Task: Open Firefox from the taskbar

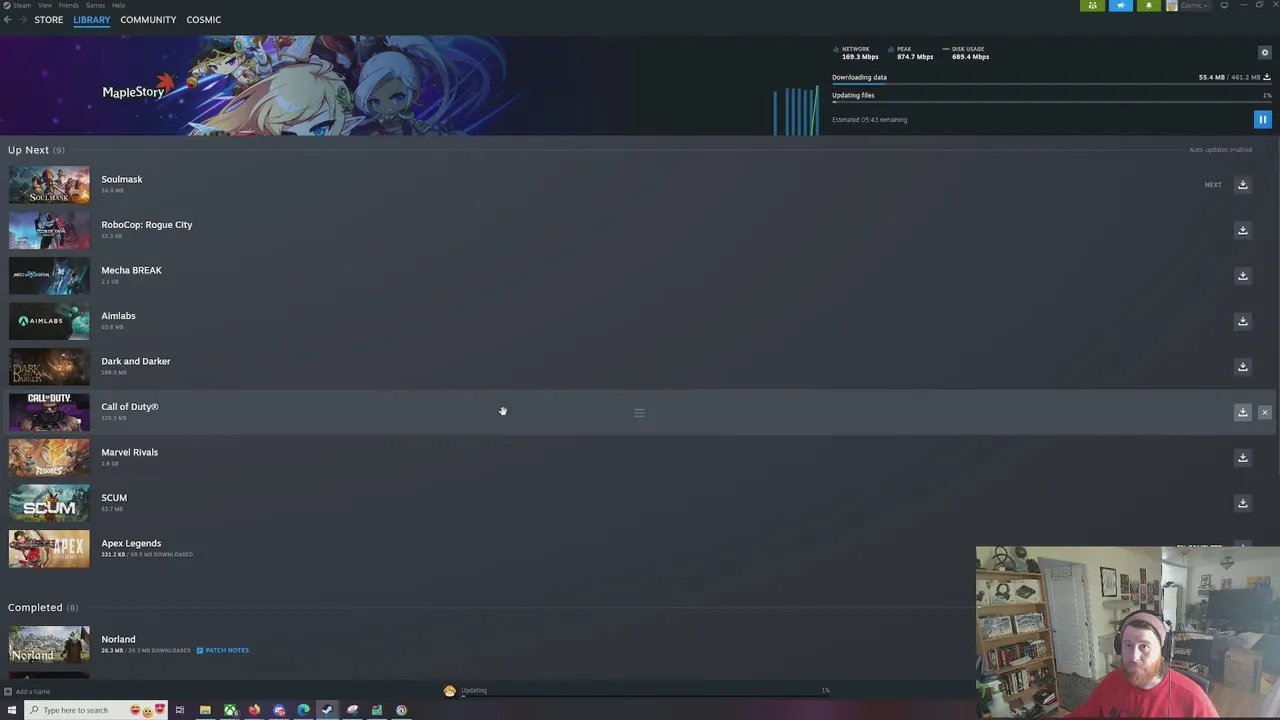Action: 254,710
